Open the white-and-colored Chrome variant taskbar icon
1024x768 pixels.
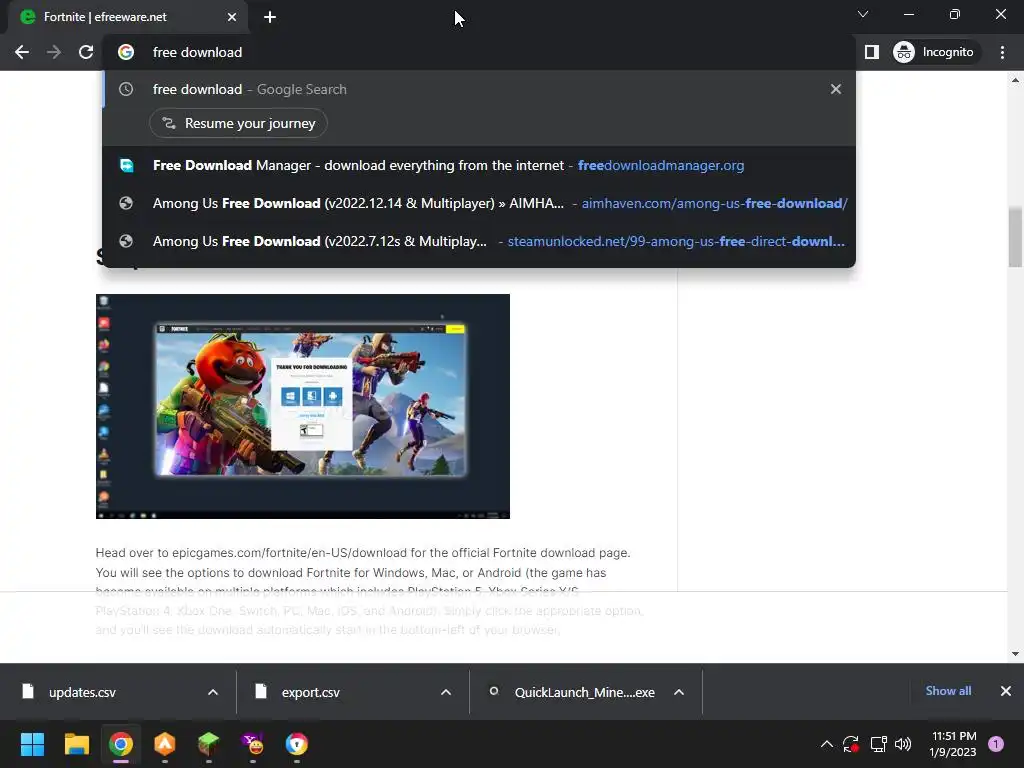point(296,744)
